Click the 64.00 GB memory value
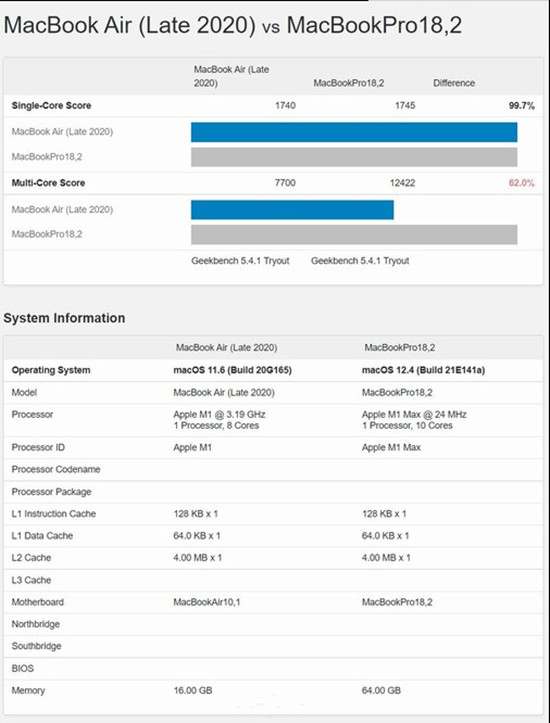The image size is (550, 723). 381,691
